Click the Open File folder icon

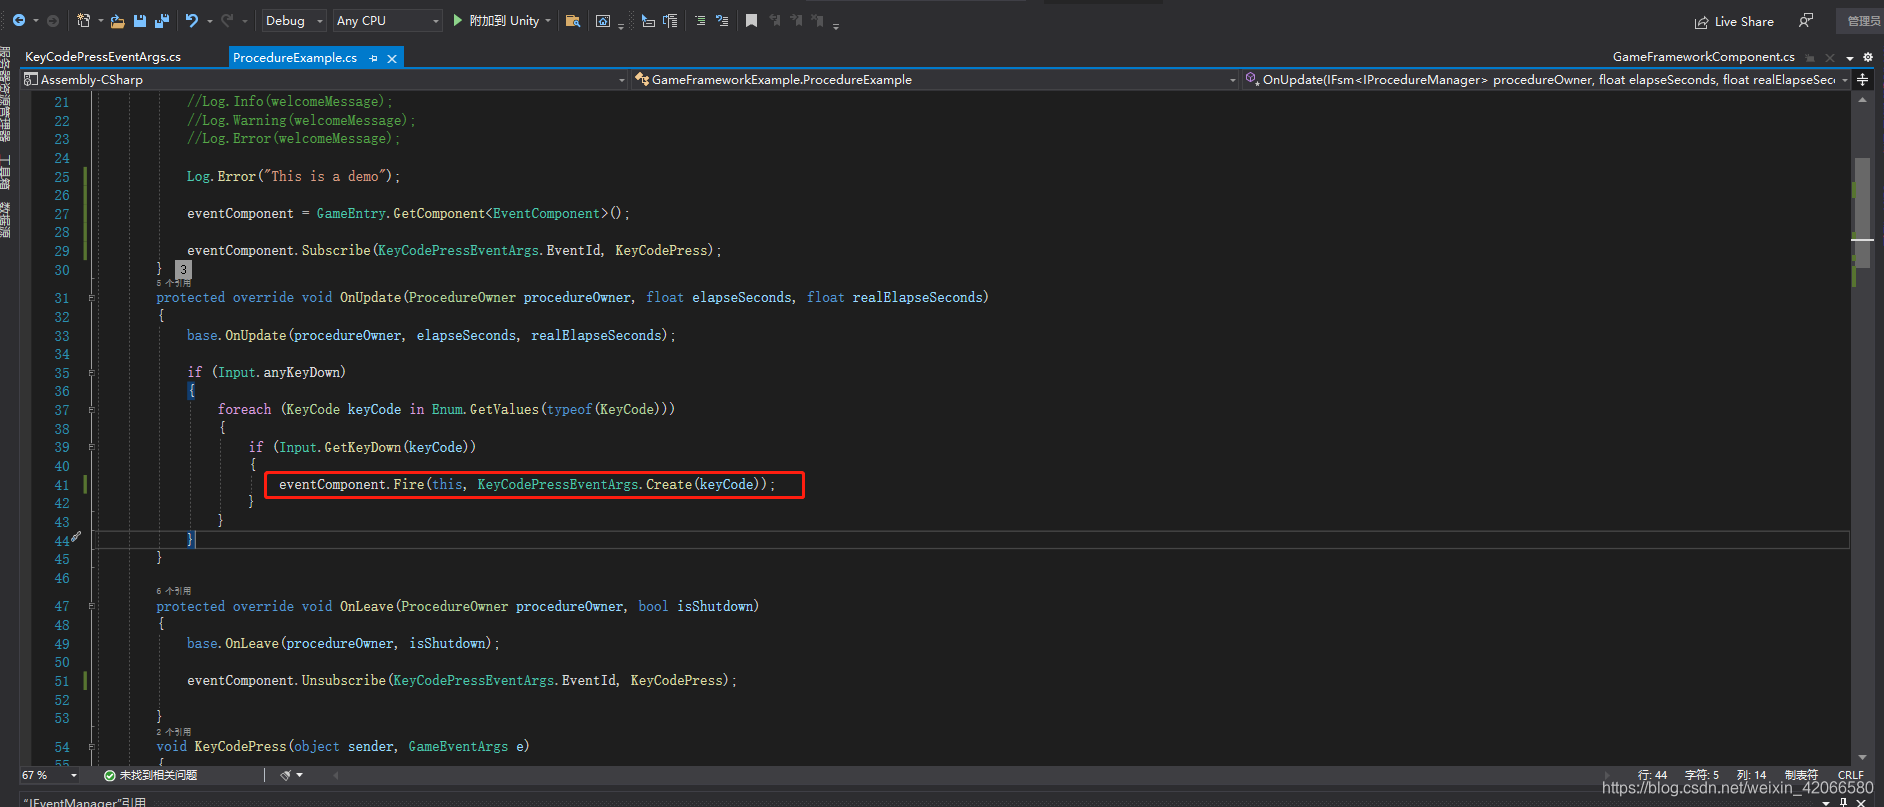117,20
